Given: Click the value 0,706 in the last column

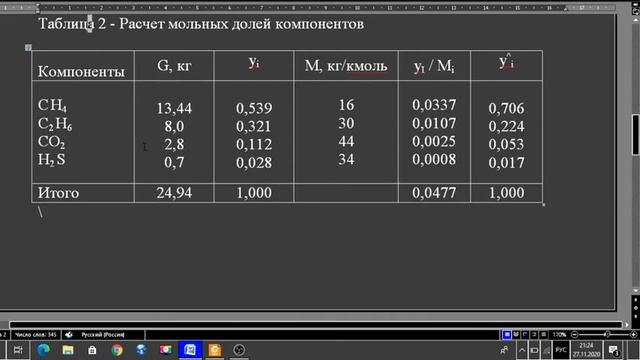Looking at the screenshot, I should click(x=506, y=108).
